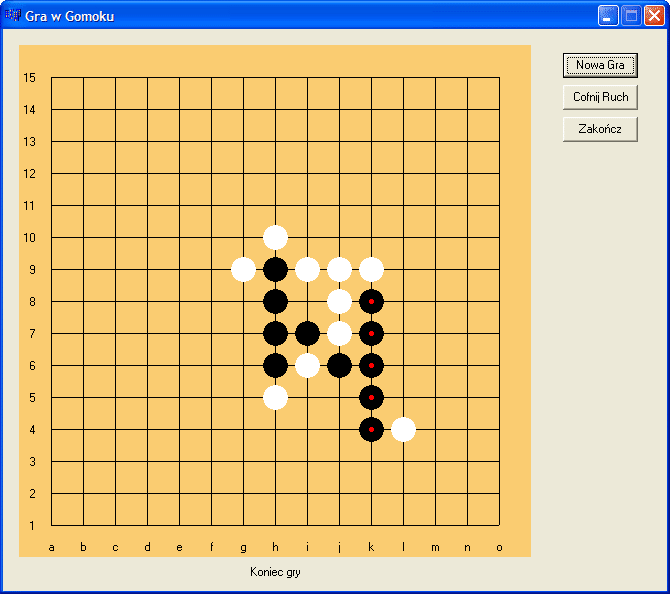Image resolution: width=670 pixels, height=594 pixels.
Task: Place a stone at empty intersection a15
Action: (x=51, y=77)
